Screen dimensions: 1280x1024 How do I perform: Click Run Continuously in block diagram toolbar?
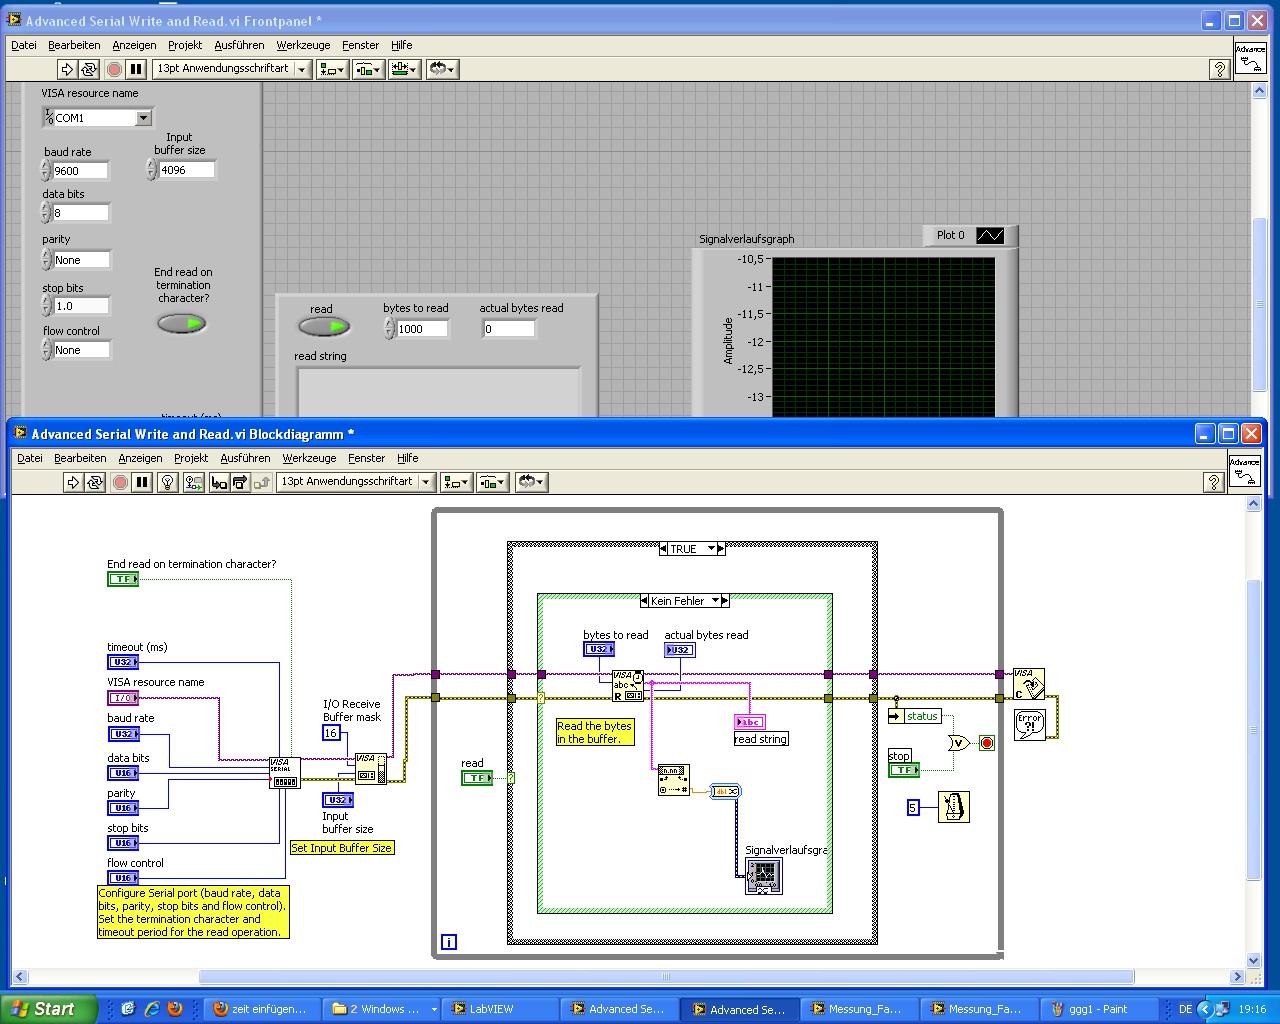click(95, 482)
